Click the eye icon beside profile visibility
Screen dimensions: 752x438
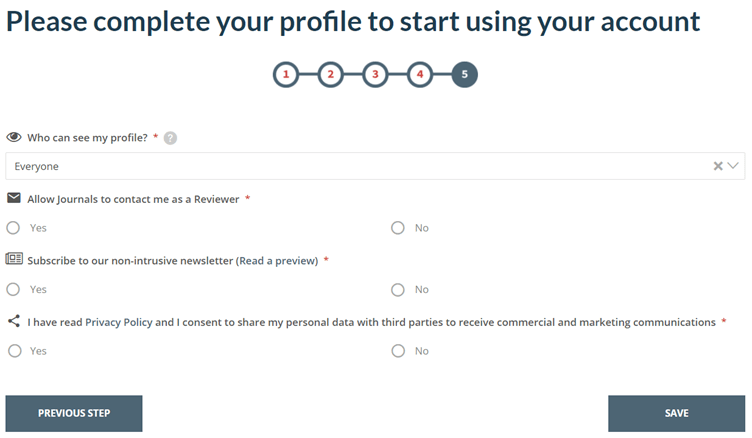tap(14, 138)
